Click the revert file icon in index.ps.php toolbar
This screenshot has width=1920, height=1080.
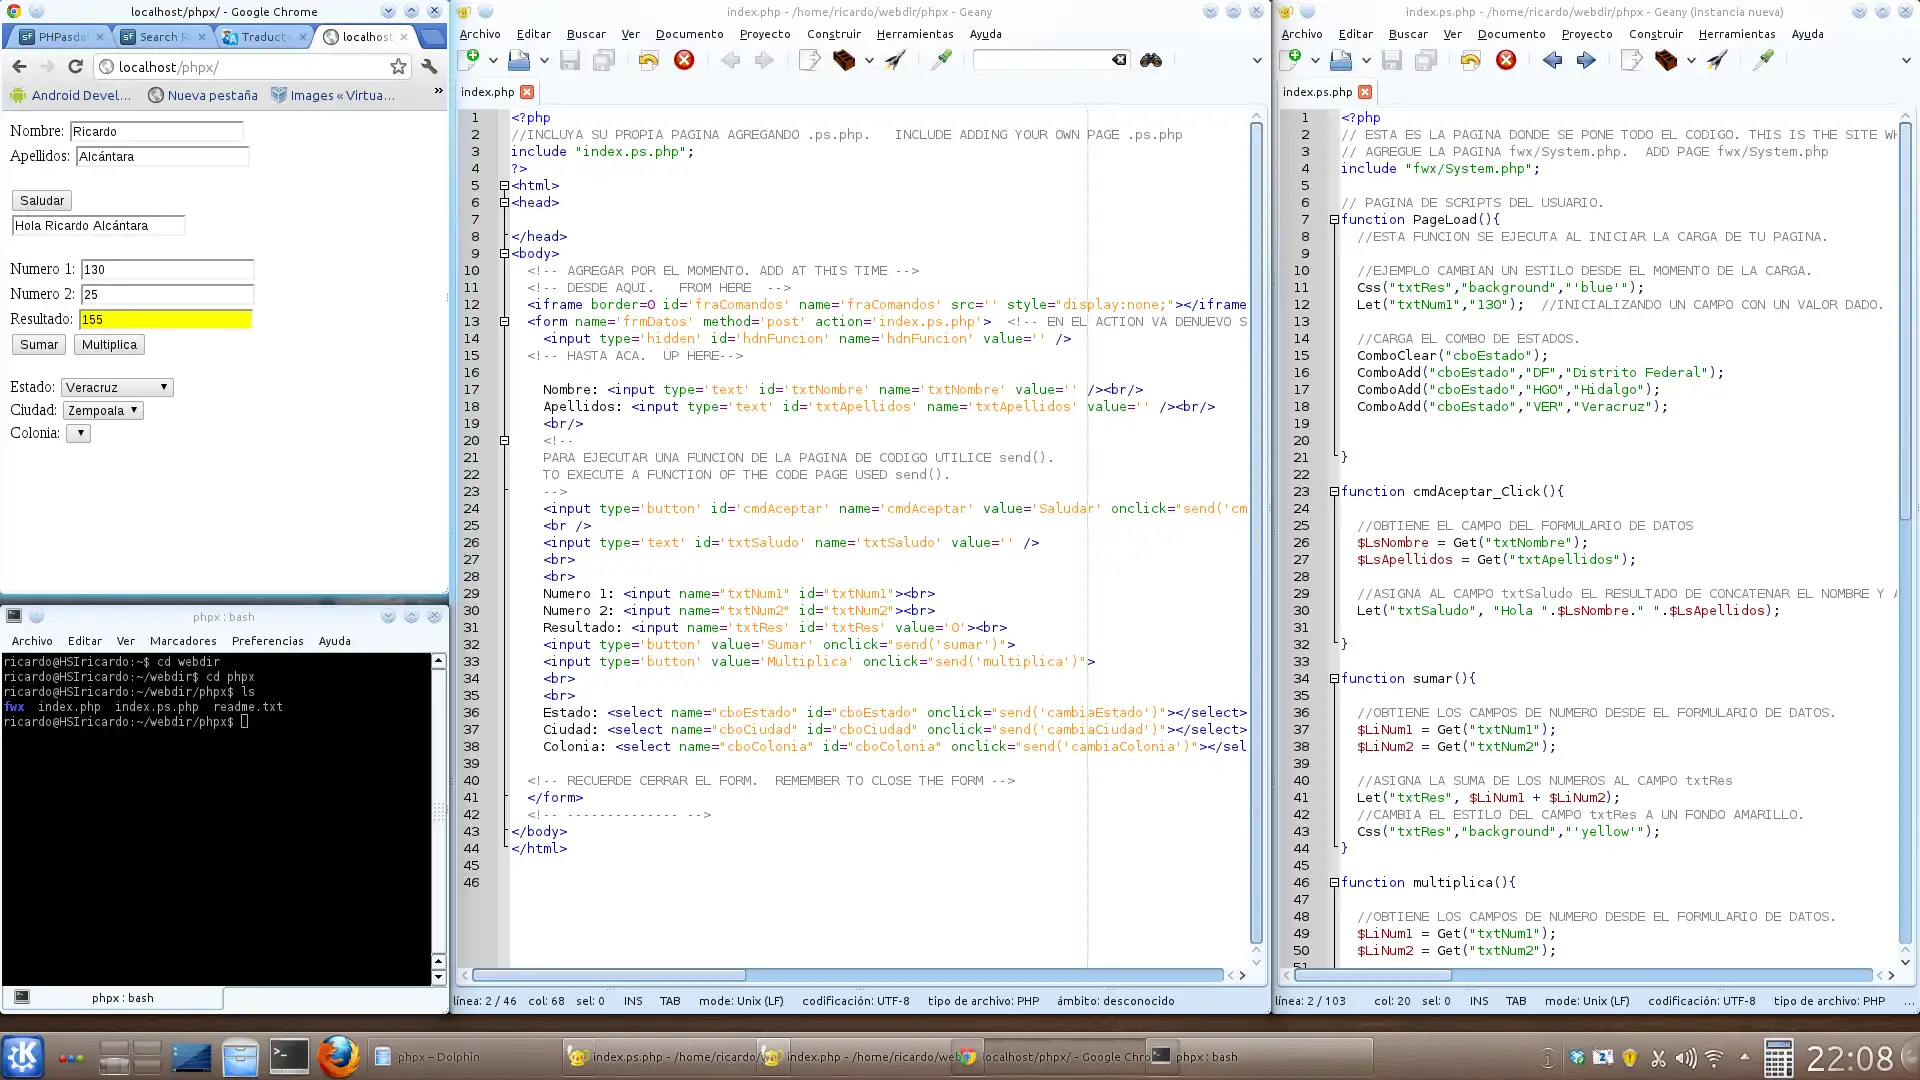[1470, 60]
